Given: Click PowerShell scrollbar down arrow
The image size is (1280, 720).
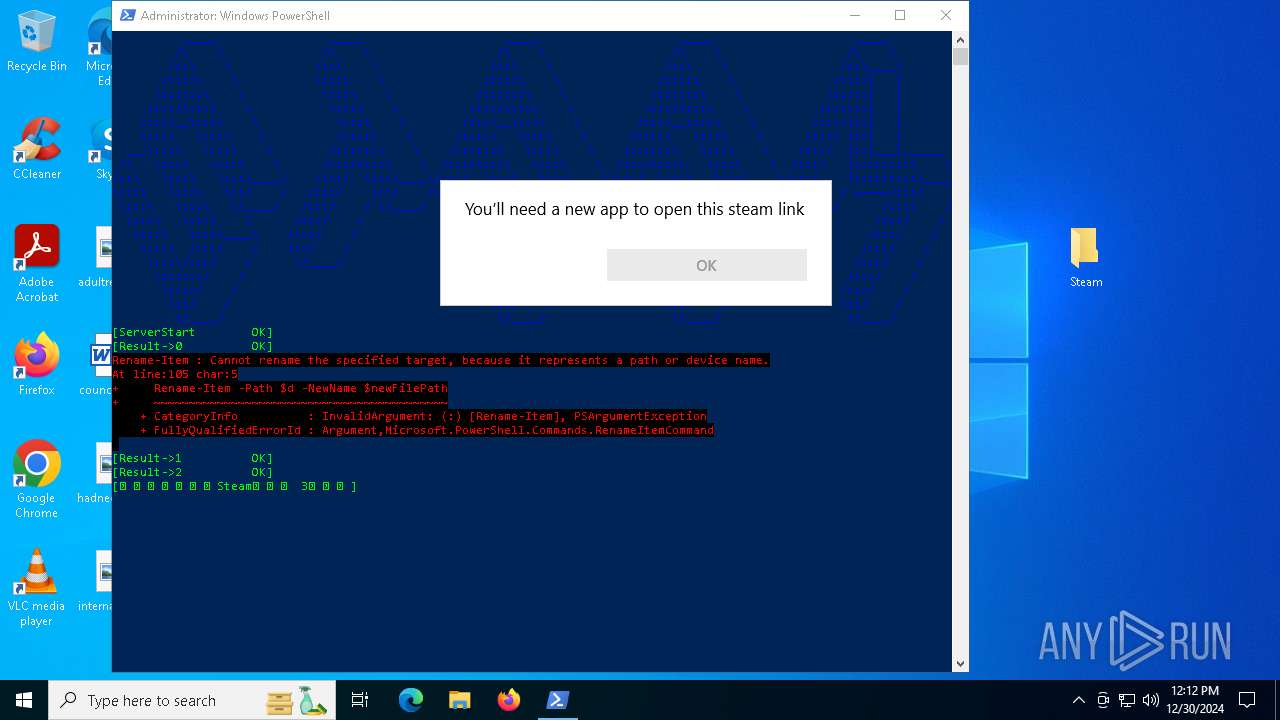Looking at the screenshot, I should click(960, 663).
